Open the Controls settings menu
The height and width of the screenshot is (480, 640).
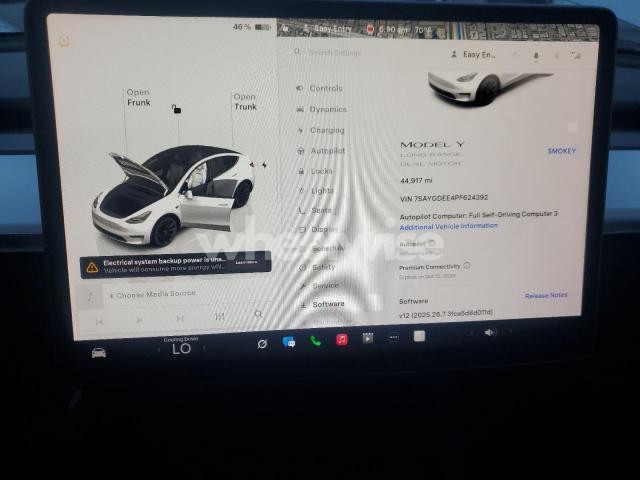click(320, 88)
